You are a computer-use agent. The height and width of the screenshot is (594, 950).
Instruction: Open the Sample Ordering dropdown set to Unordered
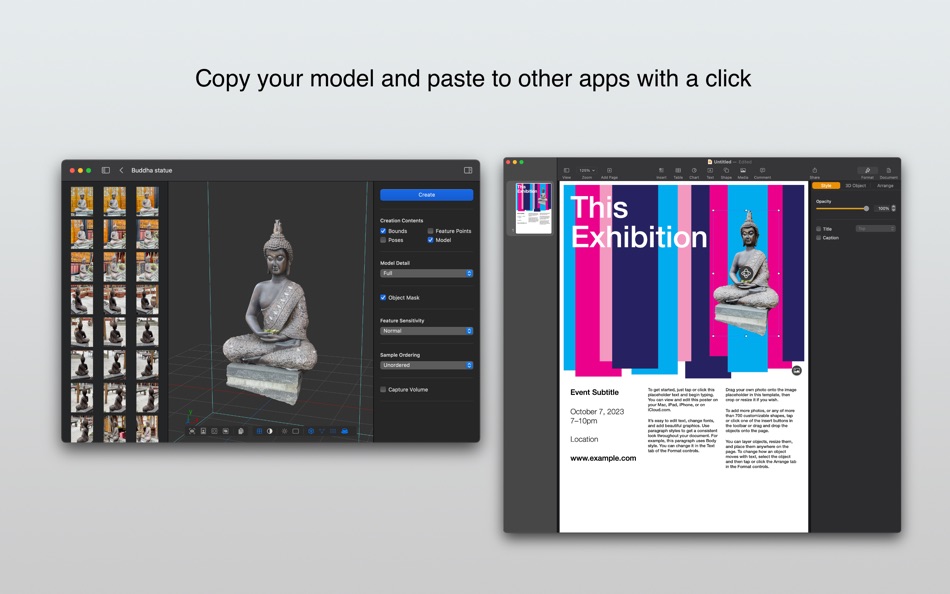427,365
